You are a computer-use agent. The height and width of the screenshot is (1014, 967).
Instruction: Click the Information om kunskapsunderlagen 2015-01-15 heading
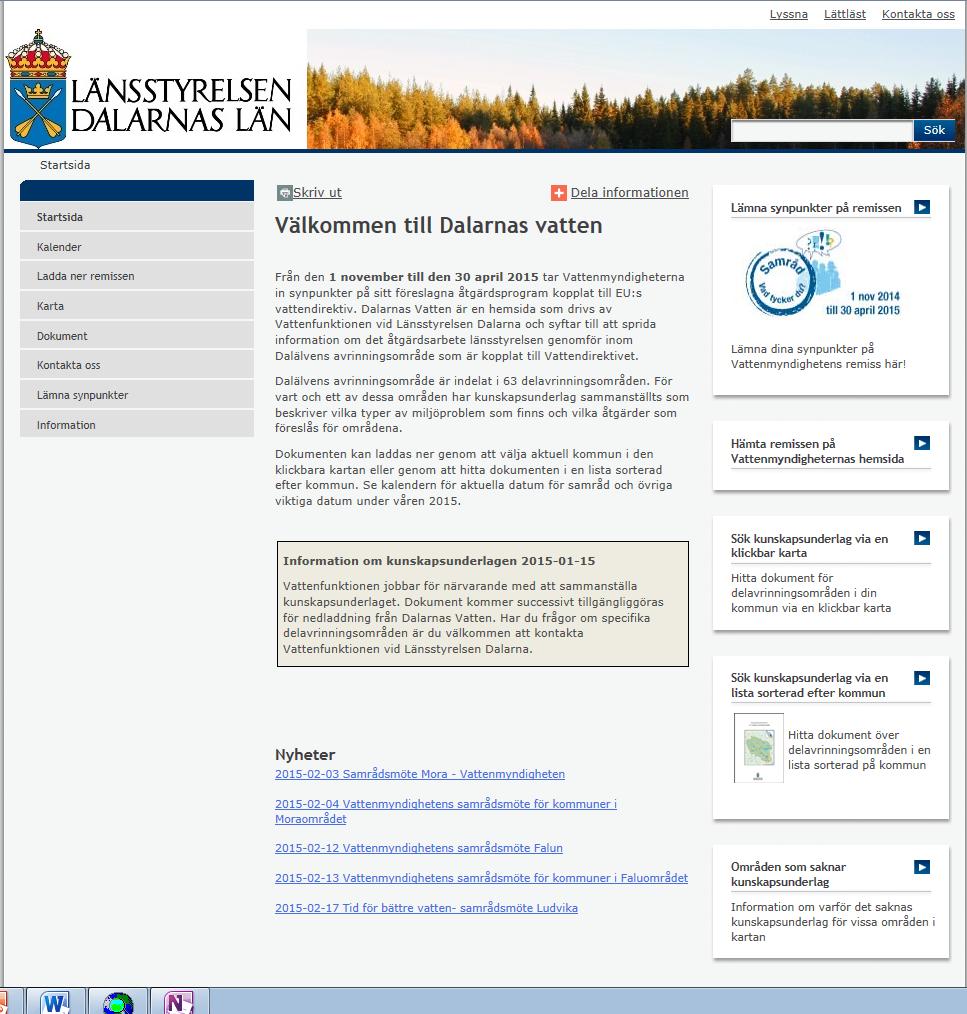point(439,561)
